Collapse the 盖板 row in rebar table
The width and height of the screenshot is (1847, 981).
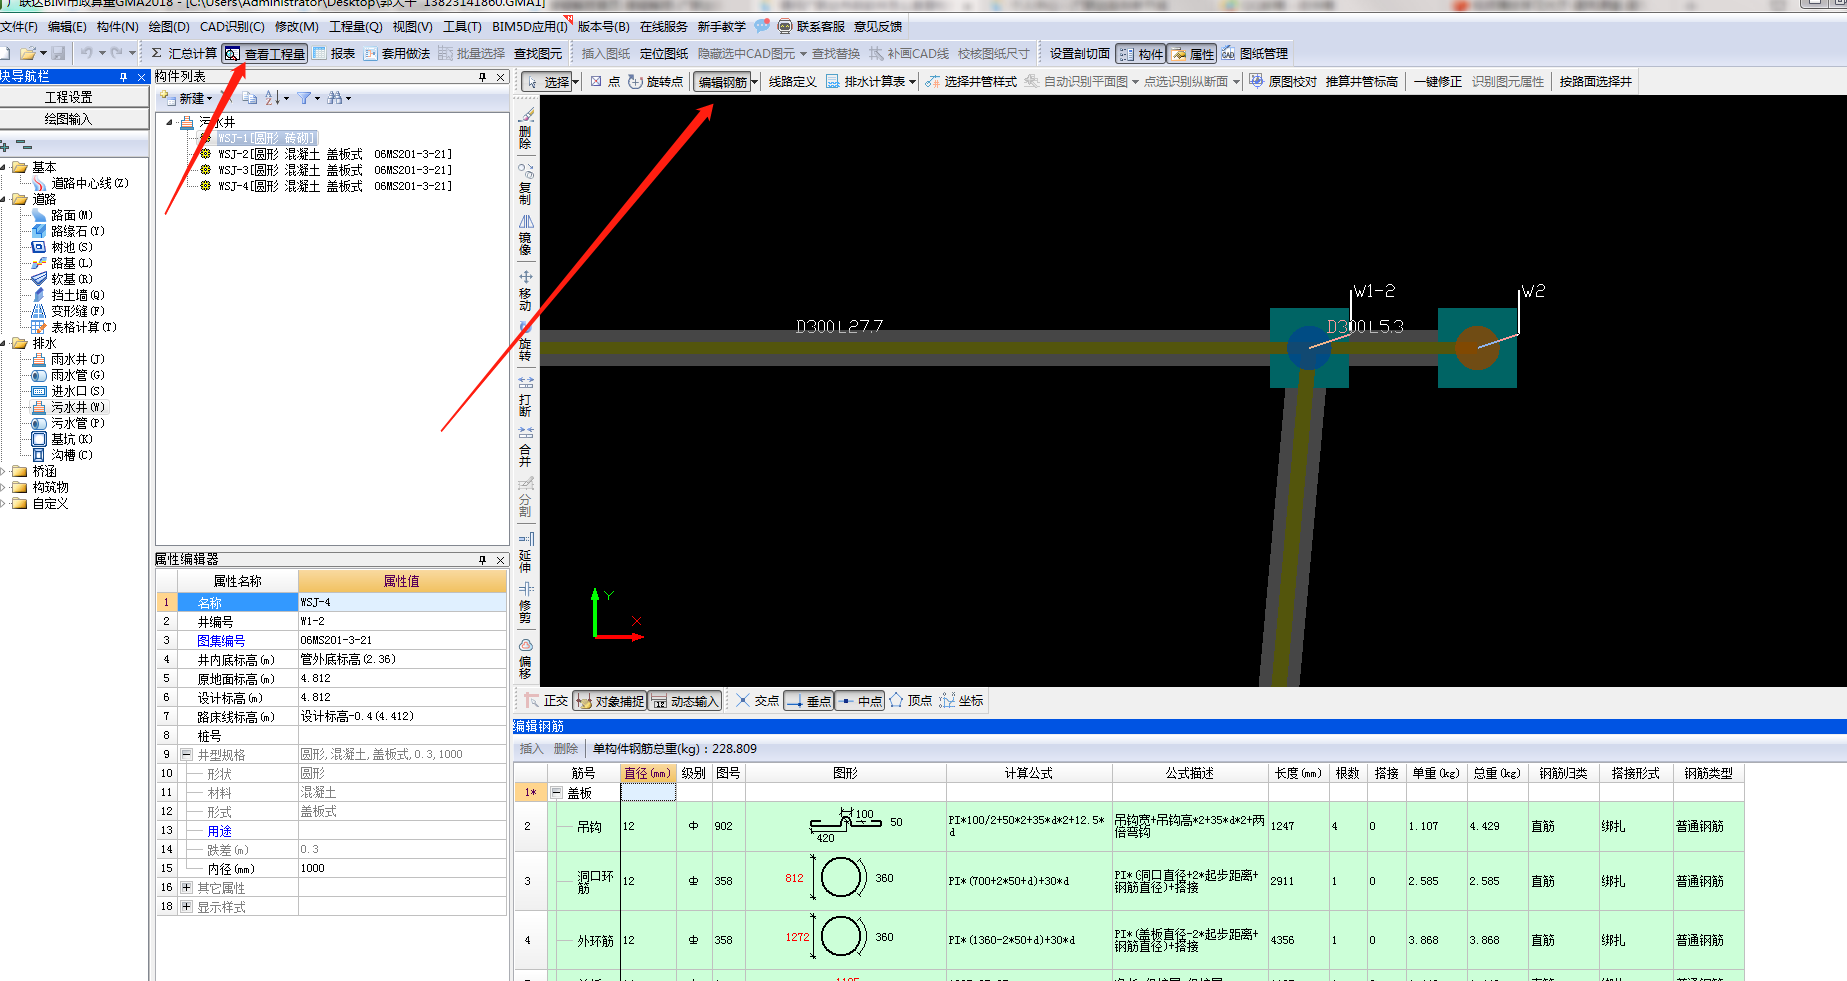(x=556, y=792)
